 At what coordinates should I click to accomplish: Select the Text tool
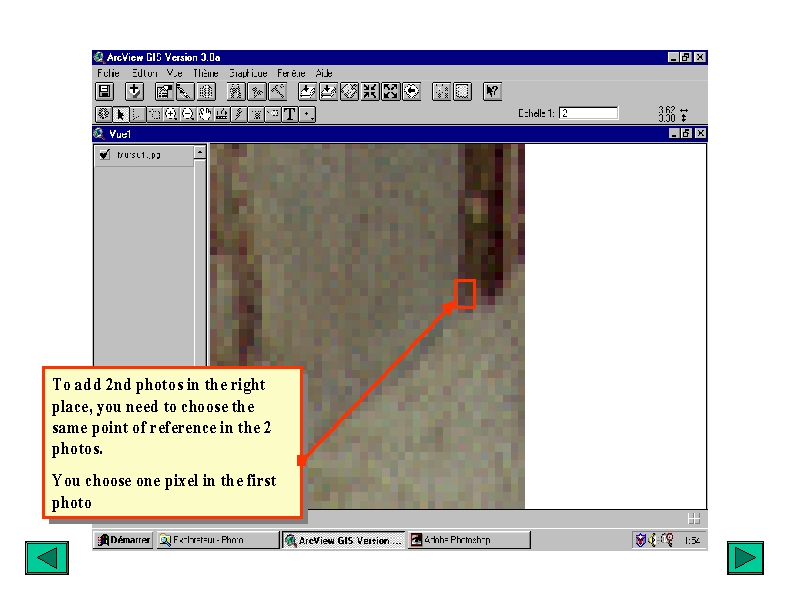pos(289,114)
